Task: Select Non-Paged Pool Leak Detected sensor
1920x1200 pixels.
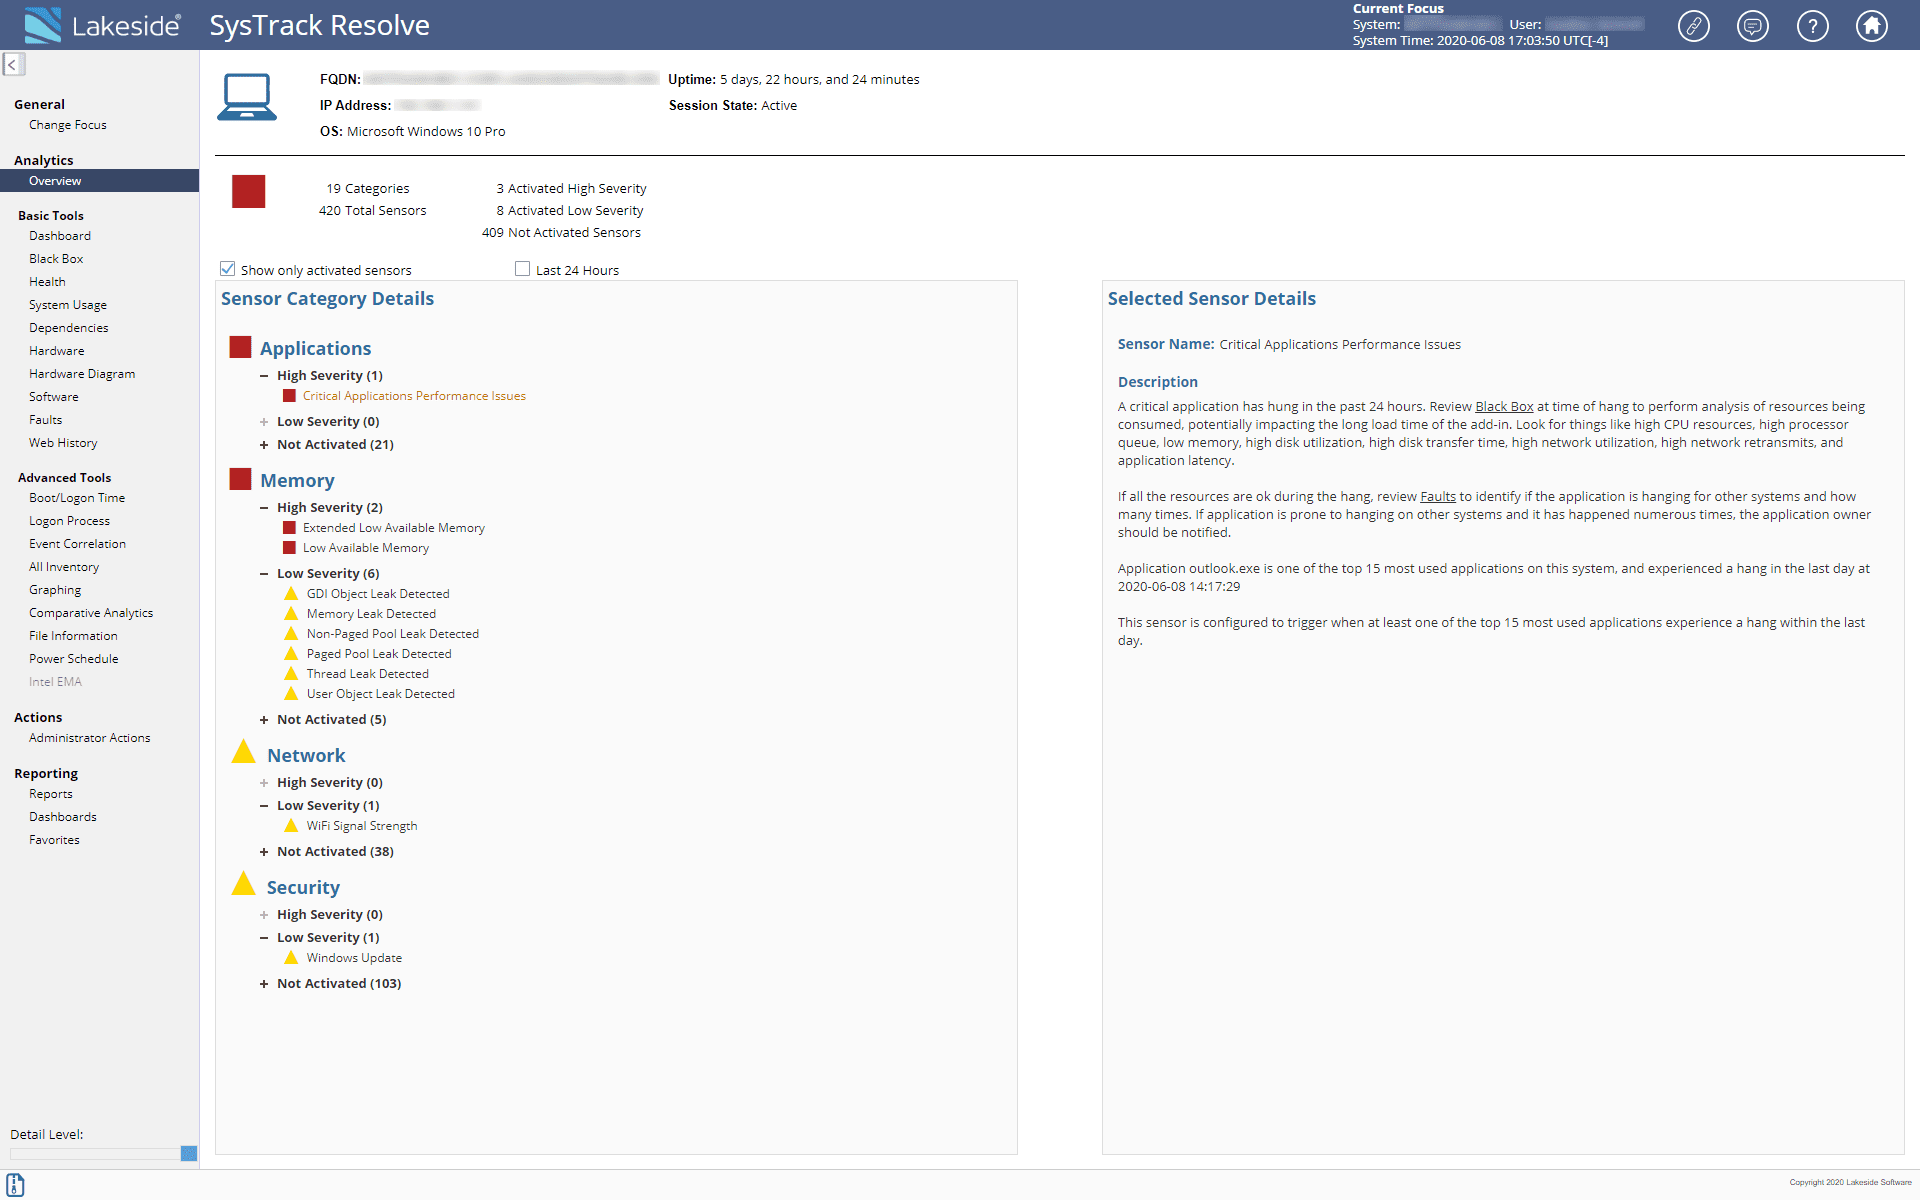Action: click(393, 634)
